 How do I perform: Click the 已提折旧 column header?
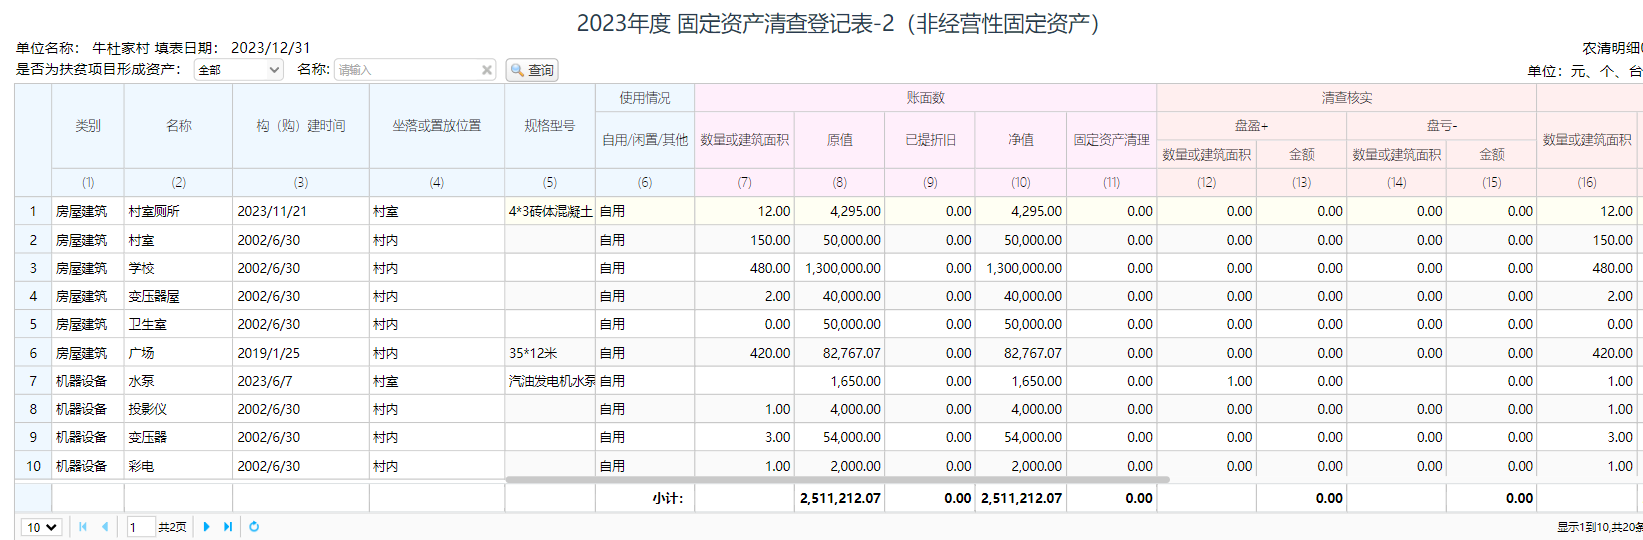930,140
